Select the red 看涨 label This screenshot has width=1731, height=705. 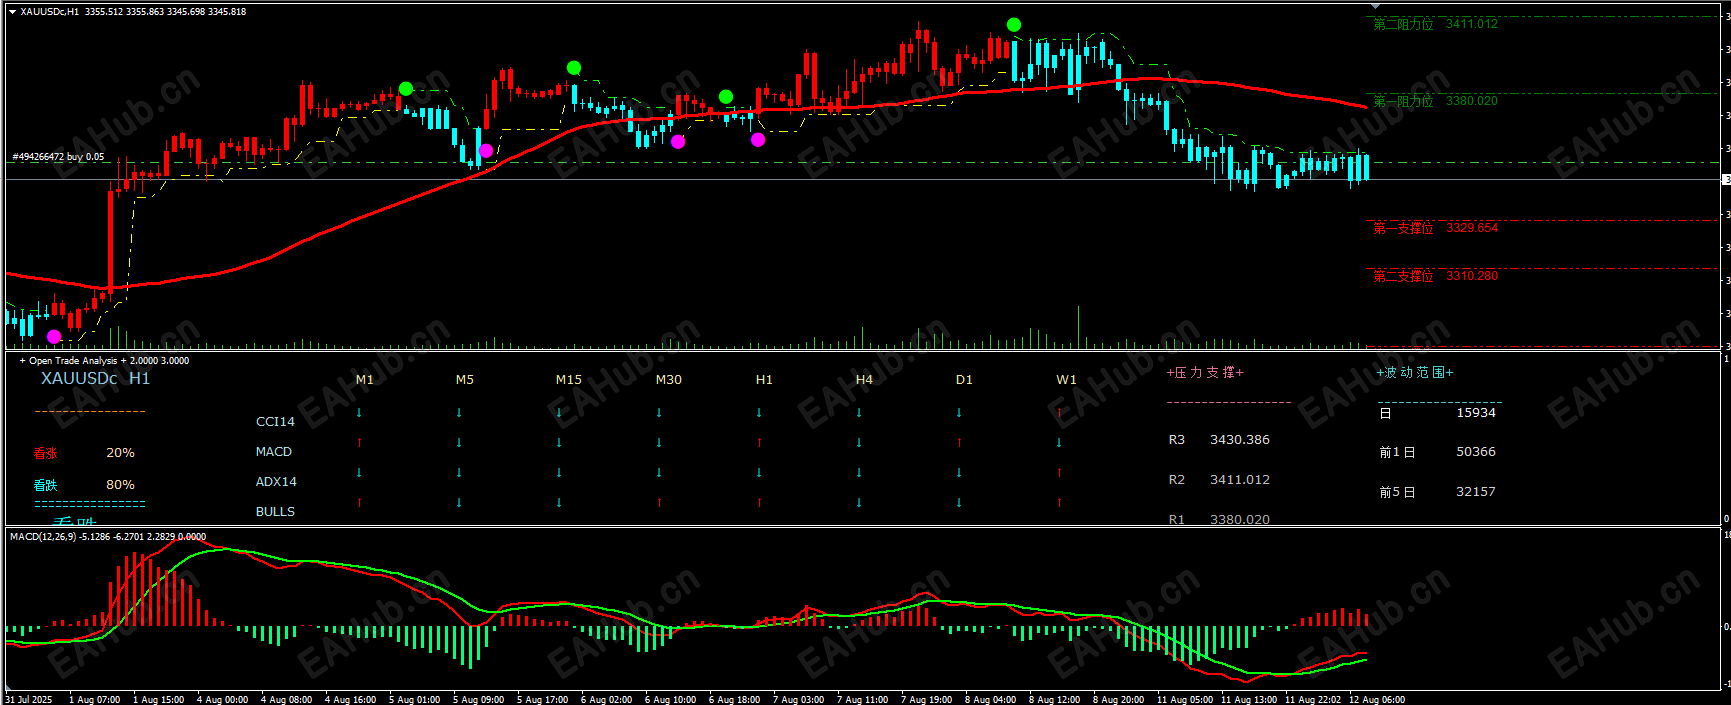point(46,453)
